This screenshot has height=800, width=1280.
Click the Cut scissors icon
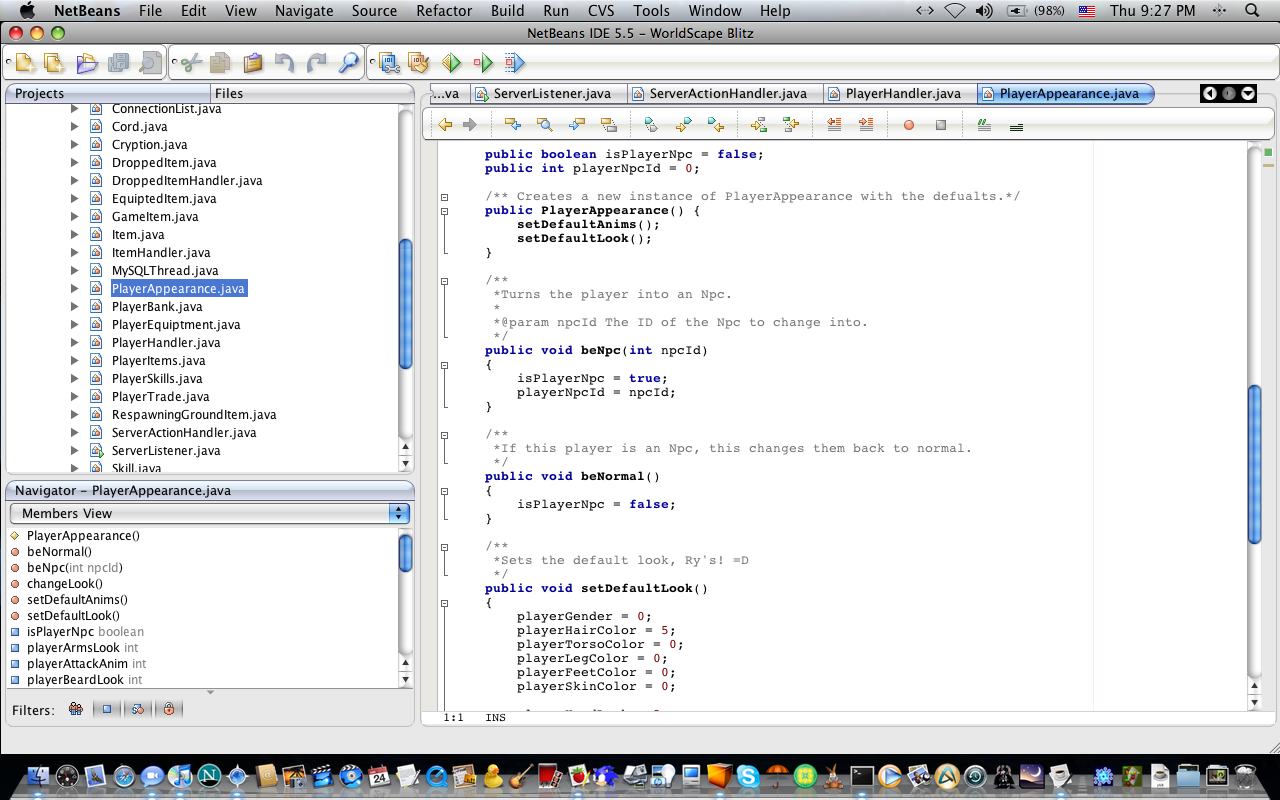point(189,63)
